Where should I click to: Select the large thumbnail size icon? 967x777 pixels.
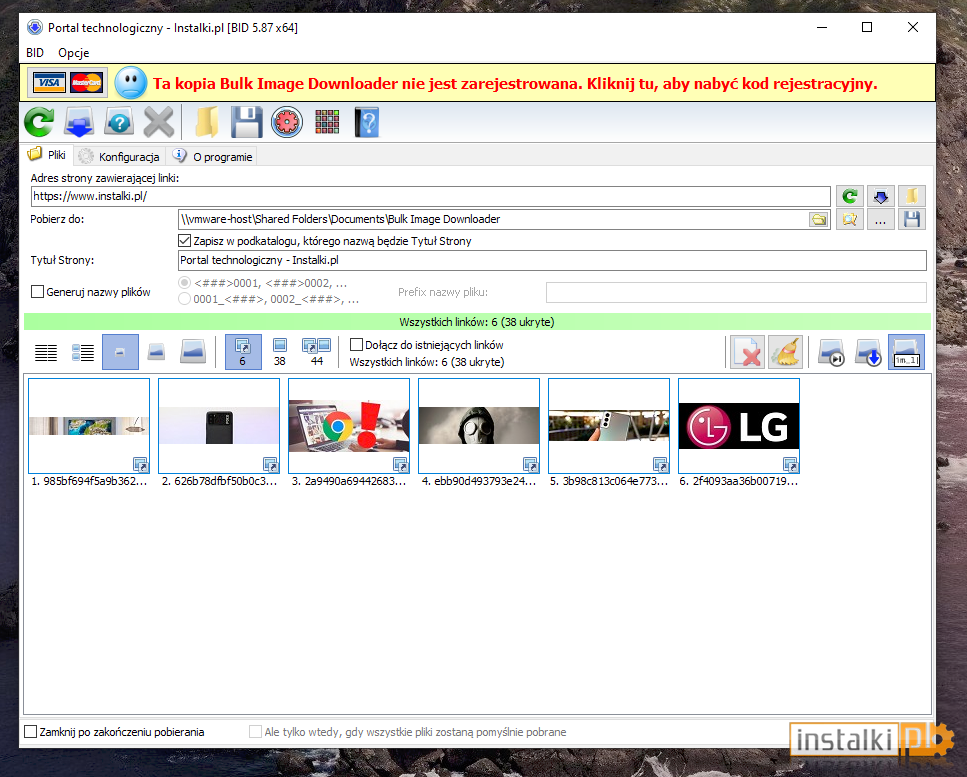(193, 352)
